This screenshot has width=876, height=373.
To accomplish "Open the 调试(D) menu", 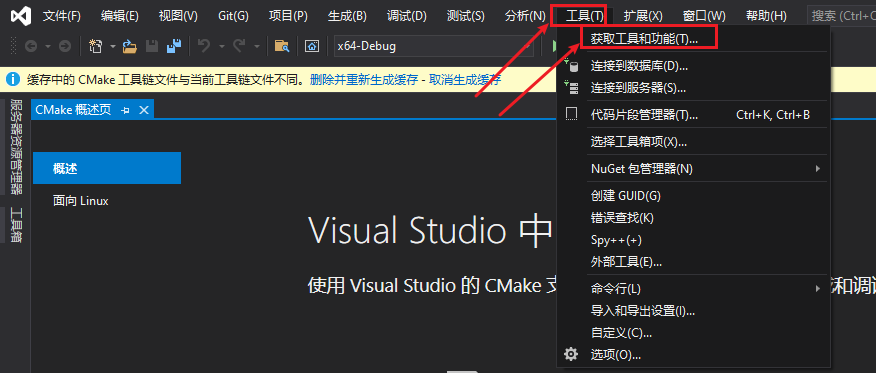I will 406,16.
